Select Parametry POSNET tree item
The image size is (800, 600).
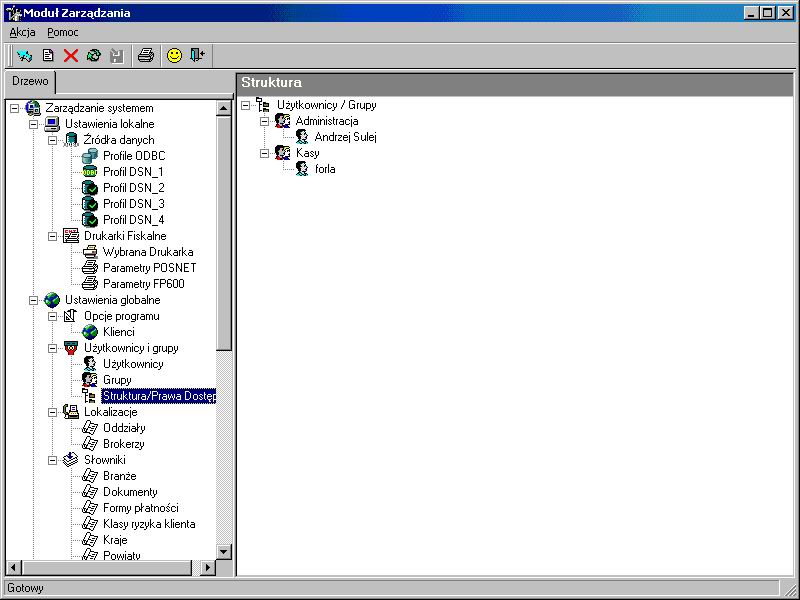149,268
